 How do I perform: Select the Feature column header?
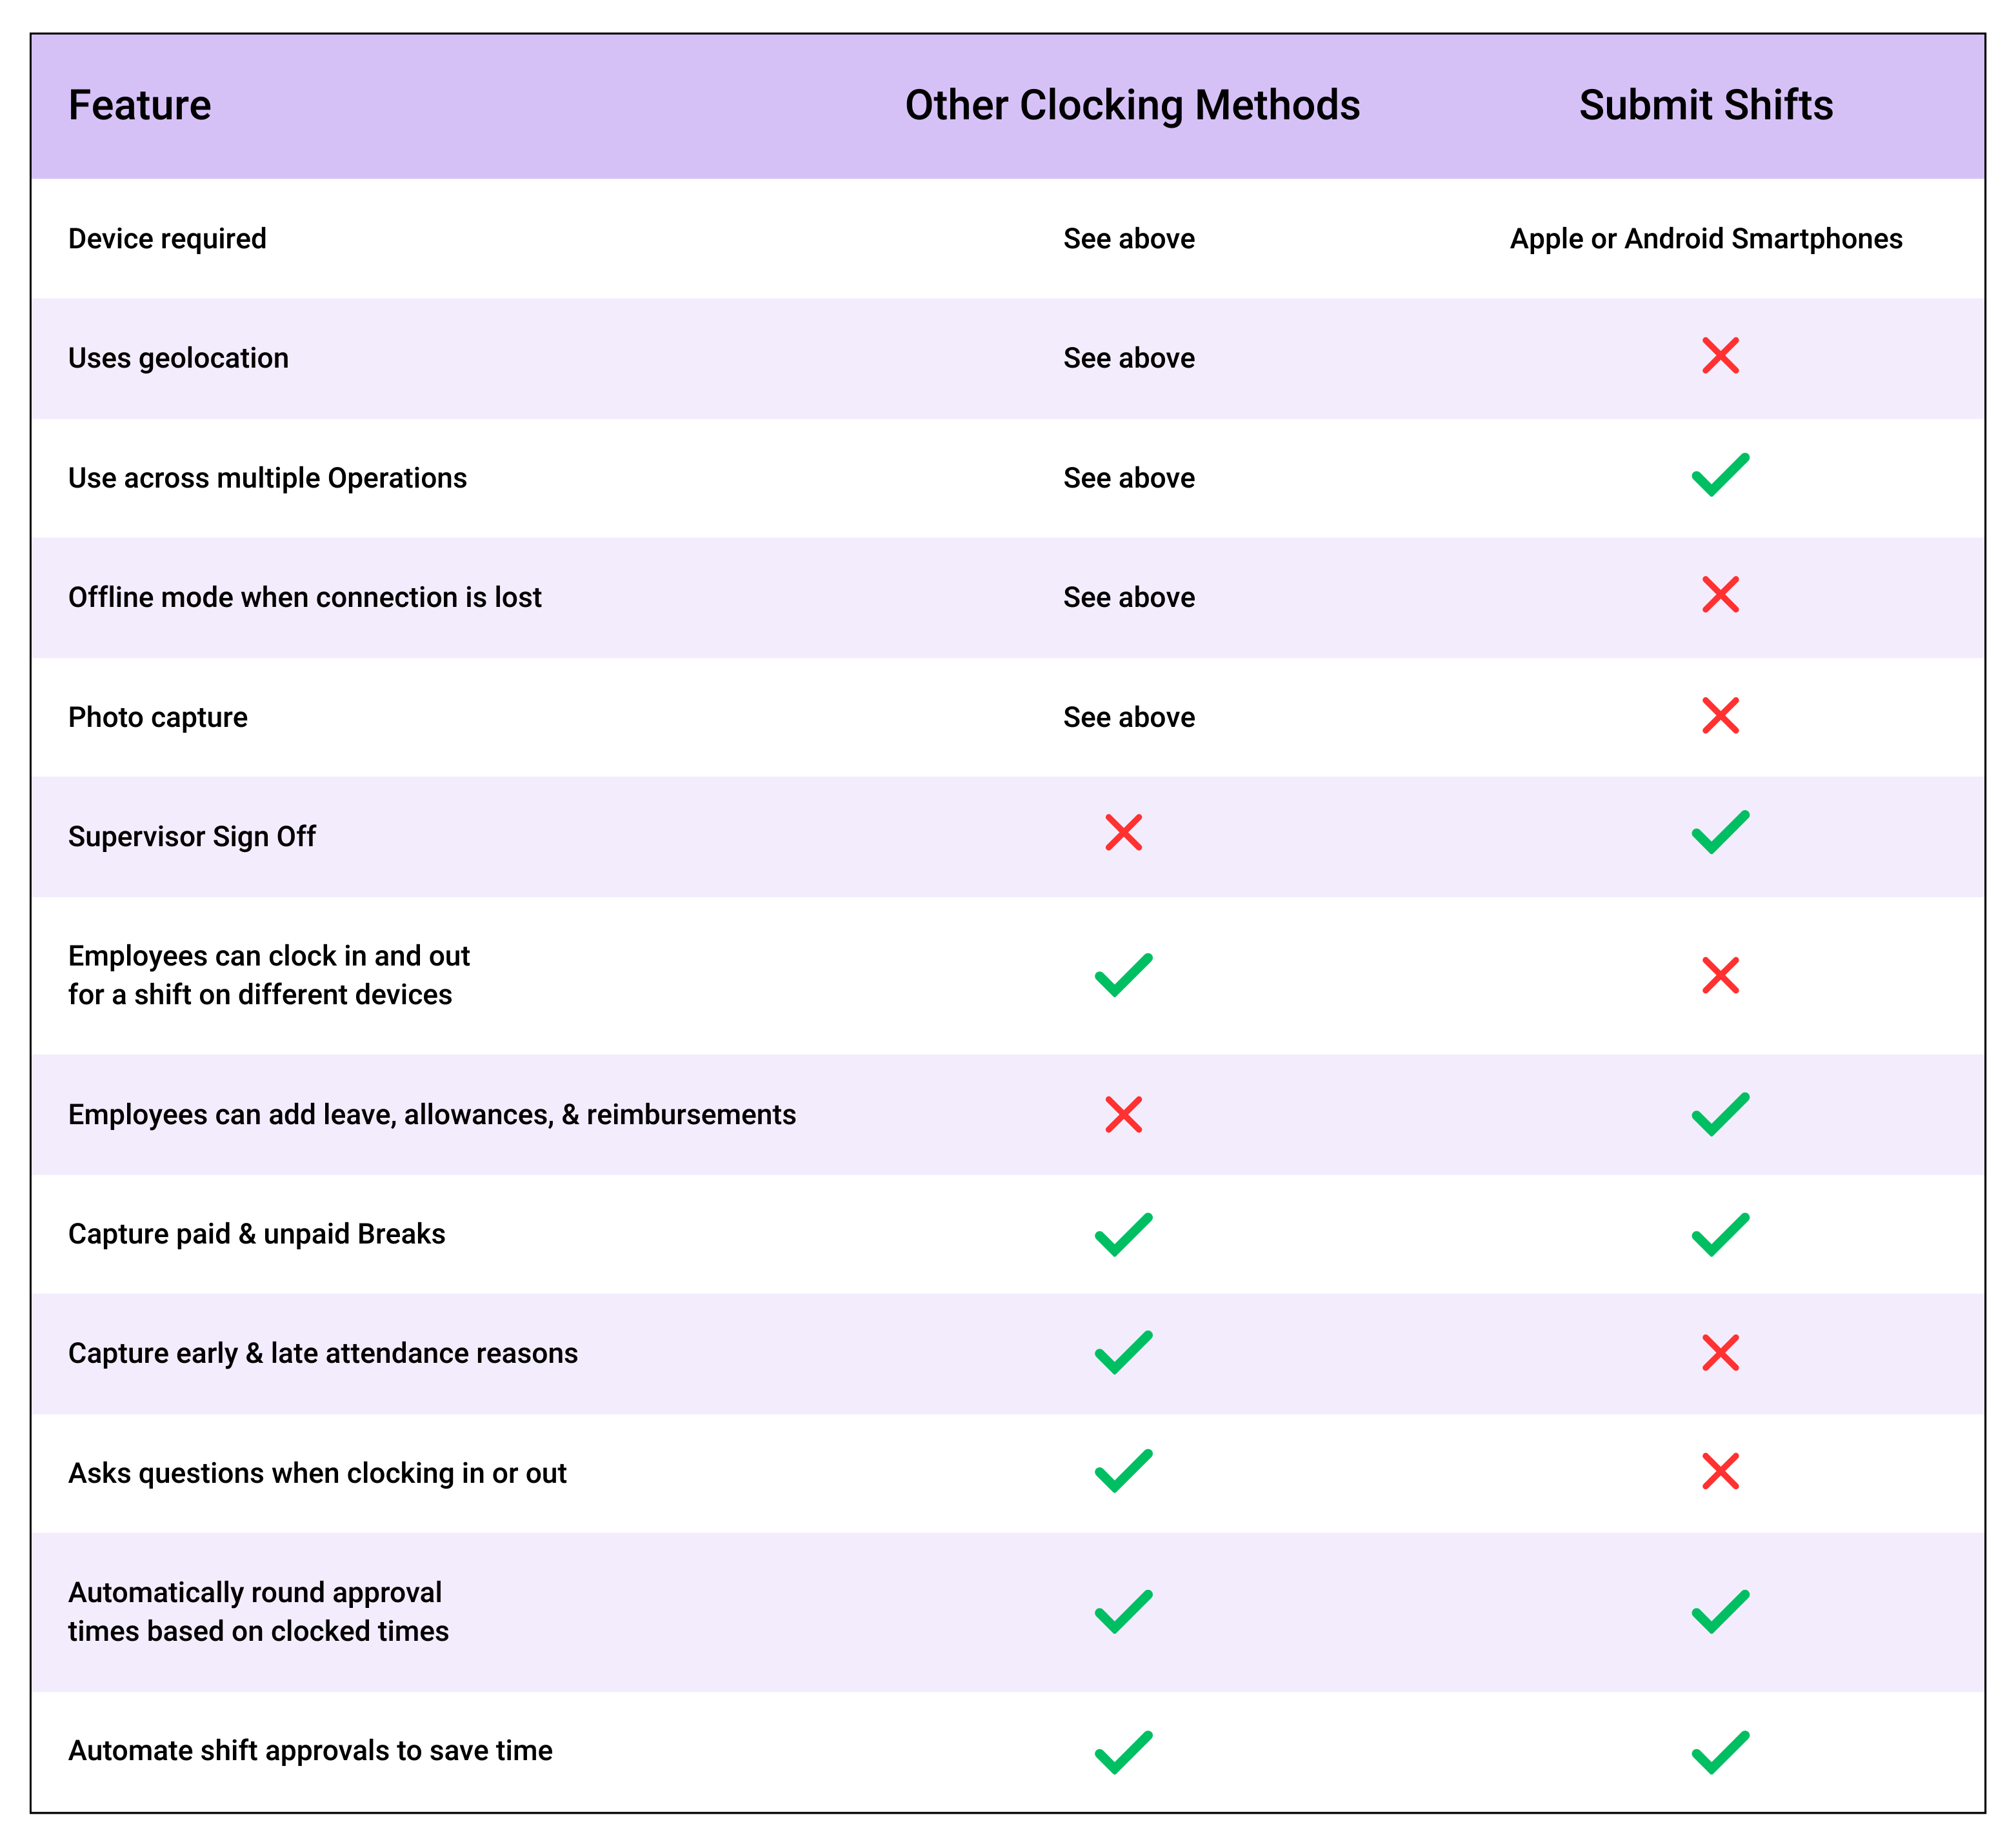point(140,106)
